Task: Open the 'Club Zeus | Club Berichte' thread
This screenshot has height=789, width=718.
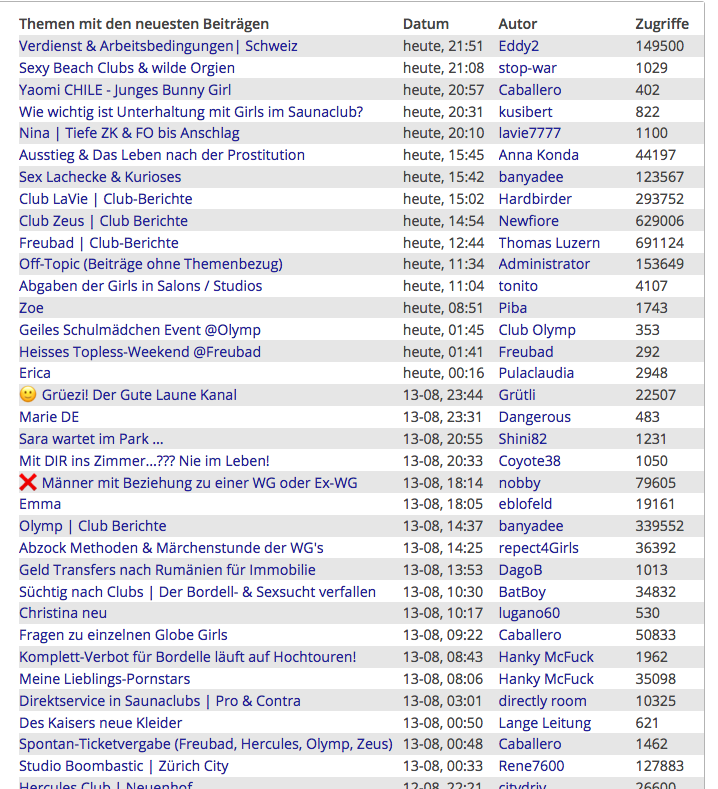Action: point(103,221)
